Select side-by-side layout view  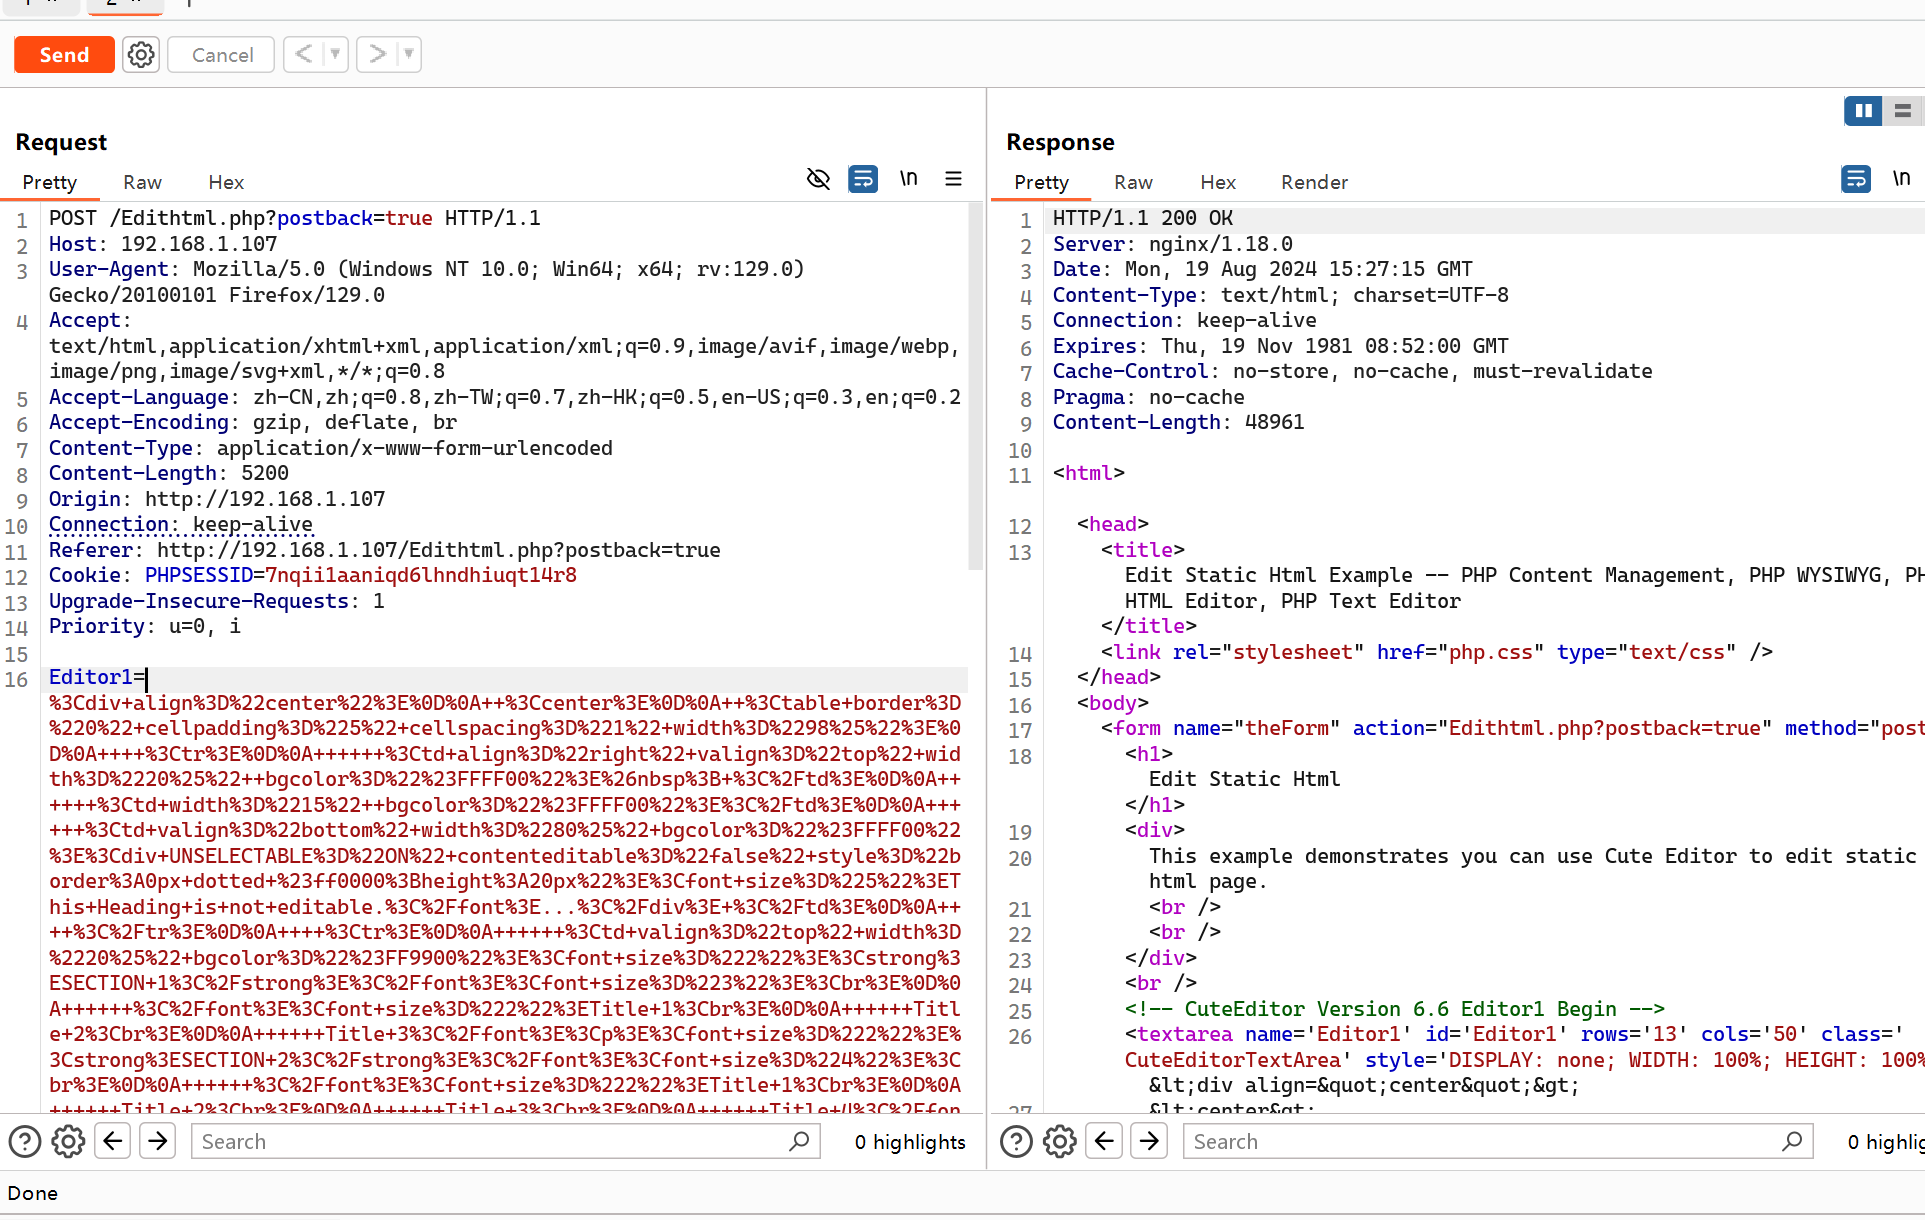1863,111
